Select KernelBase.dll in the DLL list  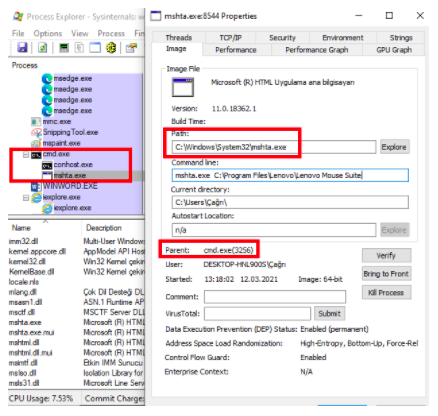click(31, 272)
